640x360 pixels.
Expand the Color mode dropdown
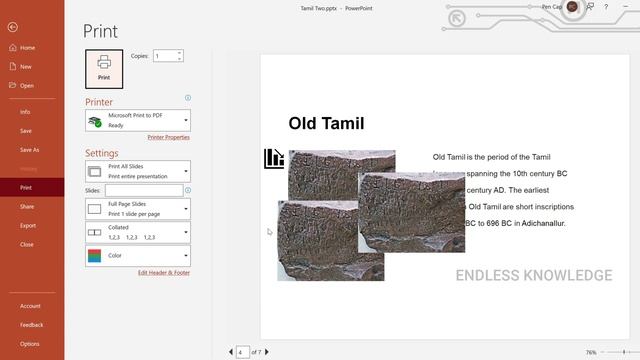tap(138, 256)
